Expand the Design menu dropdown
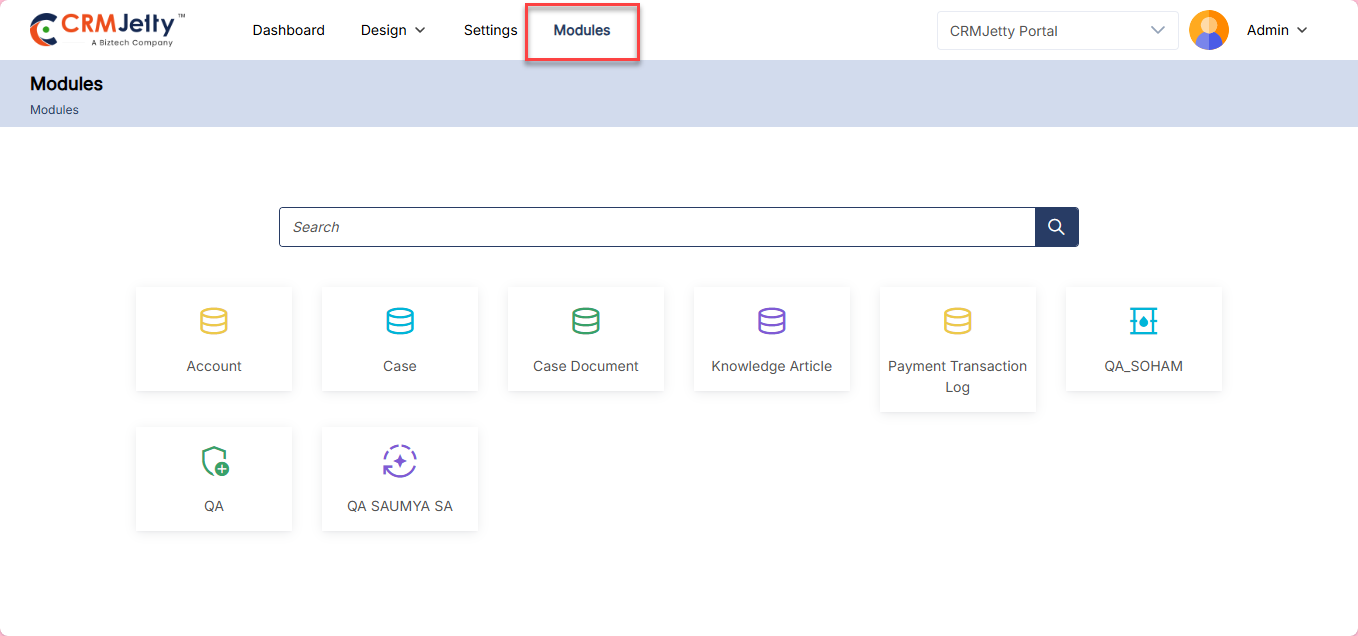Viewport: 1358px width, 636px height. (x=393, y=30)
